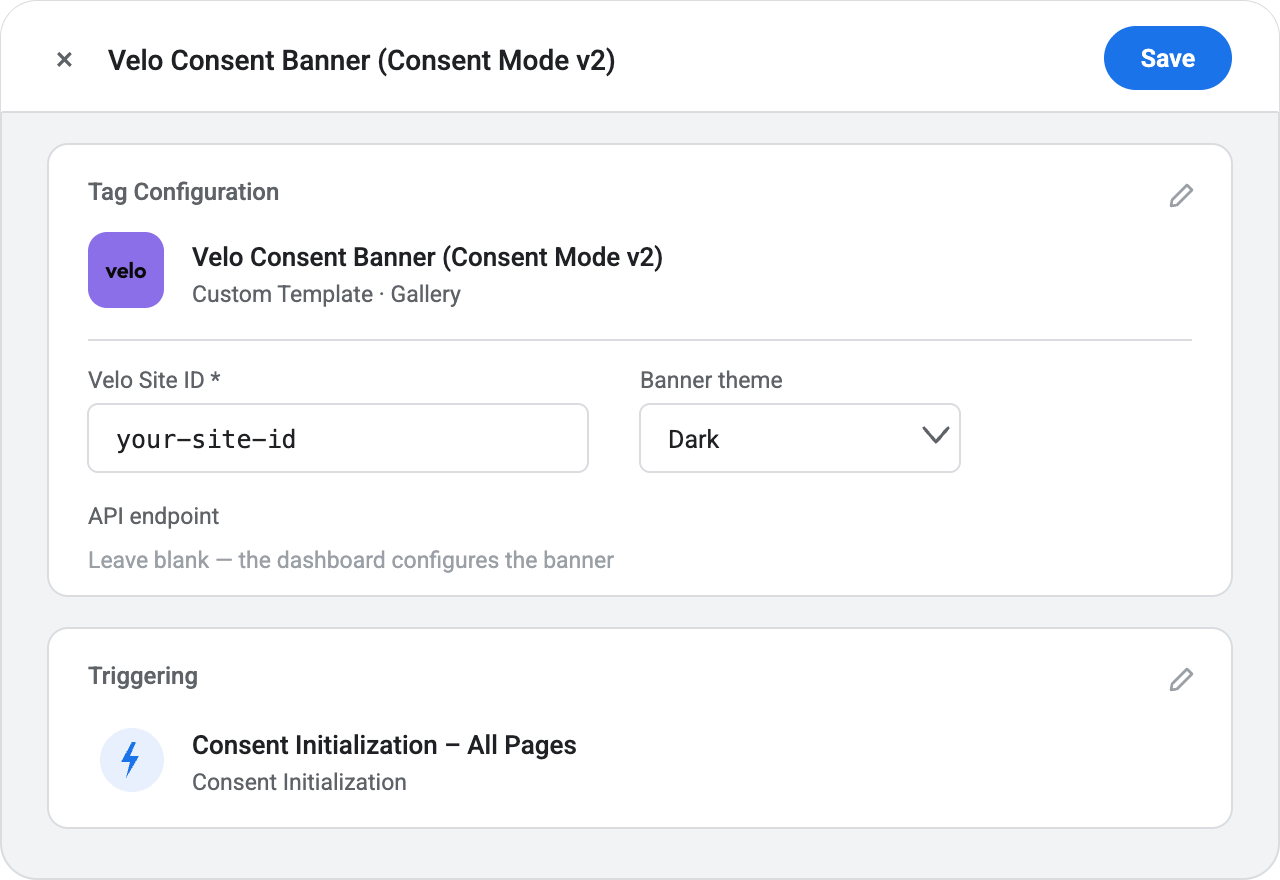Click the purple velo template logo
The image size is (1280, 880).
126,270
